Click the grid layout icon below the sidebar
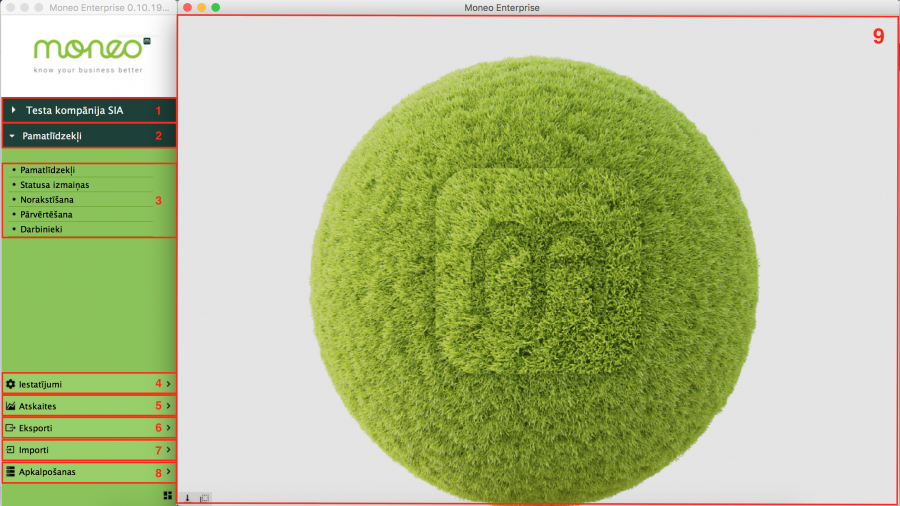 coord(167,495)
